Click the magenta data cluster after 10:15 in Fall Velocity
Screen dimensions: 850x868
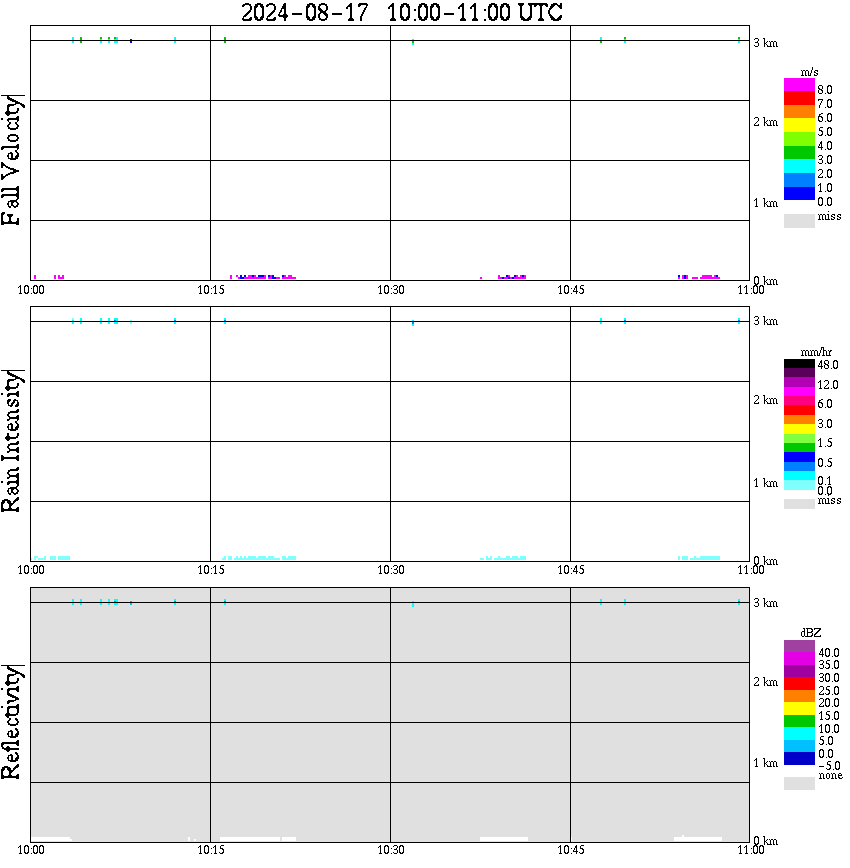pos(263,277)
